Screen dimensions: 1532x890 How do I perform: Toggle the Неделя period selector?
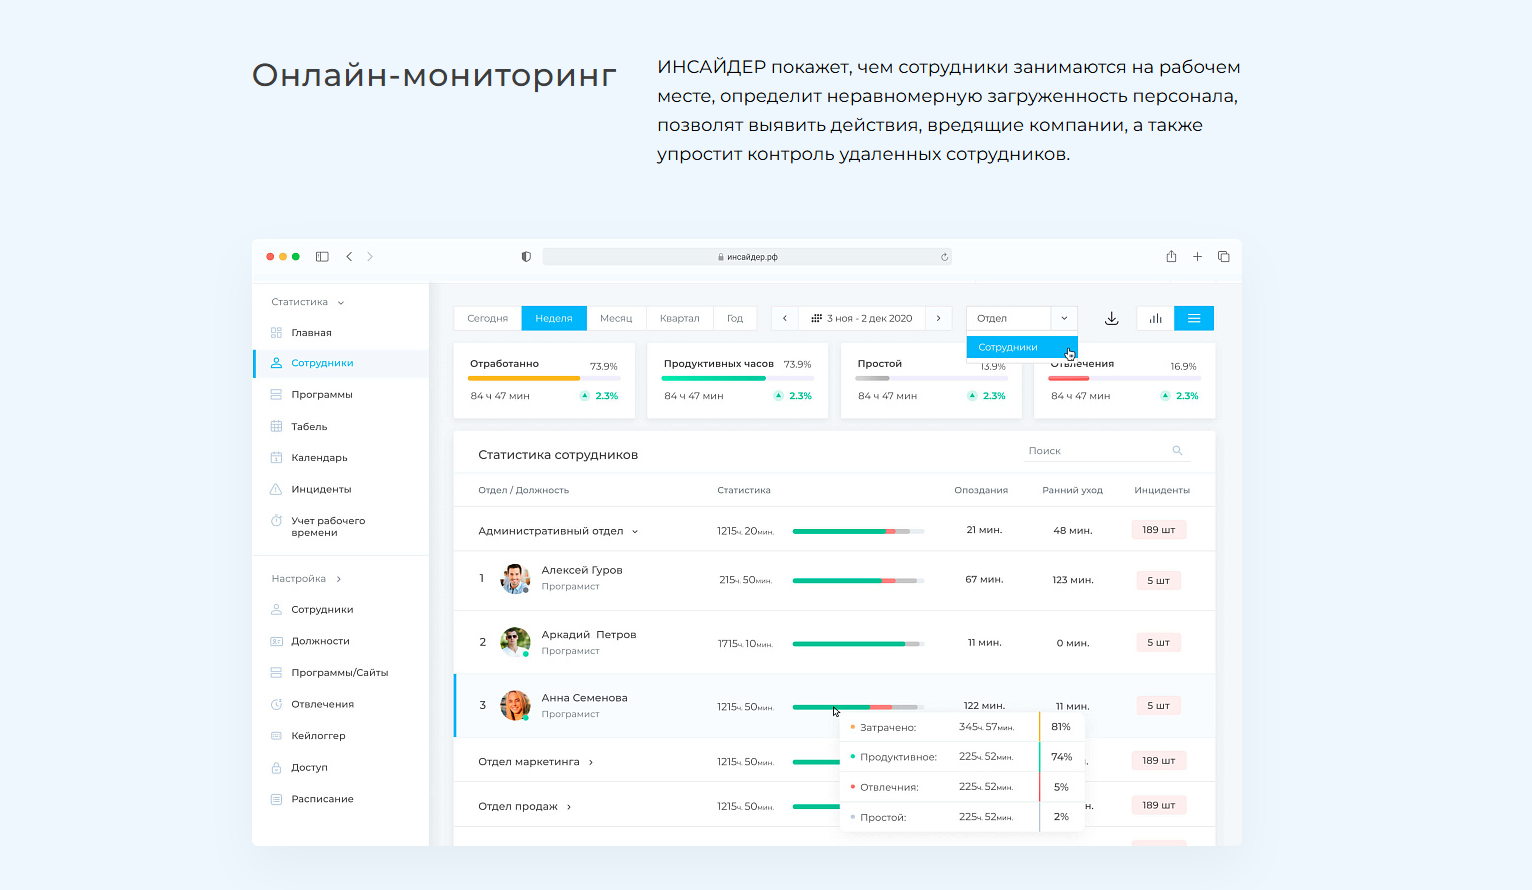point(553,318)
